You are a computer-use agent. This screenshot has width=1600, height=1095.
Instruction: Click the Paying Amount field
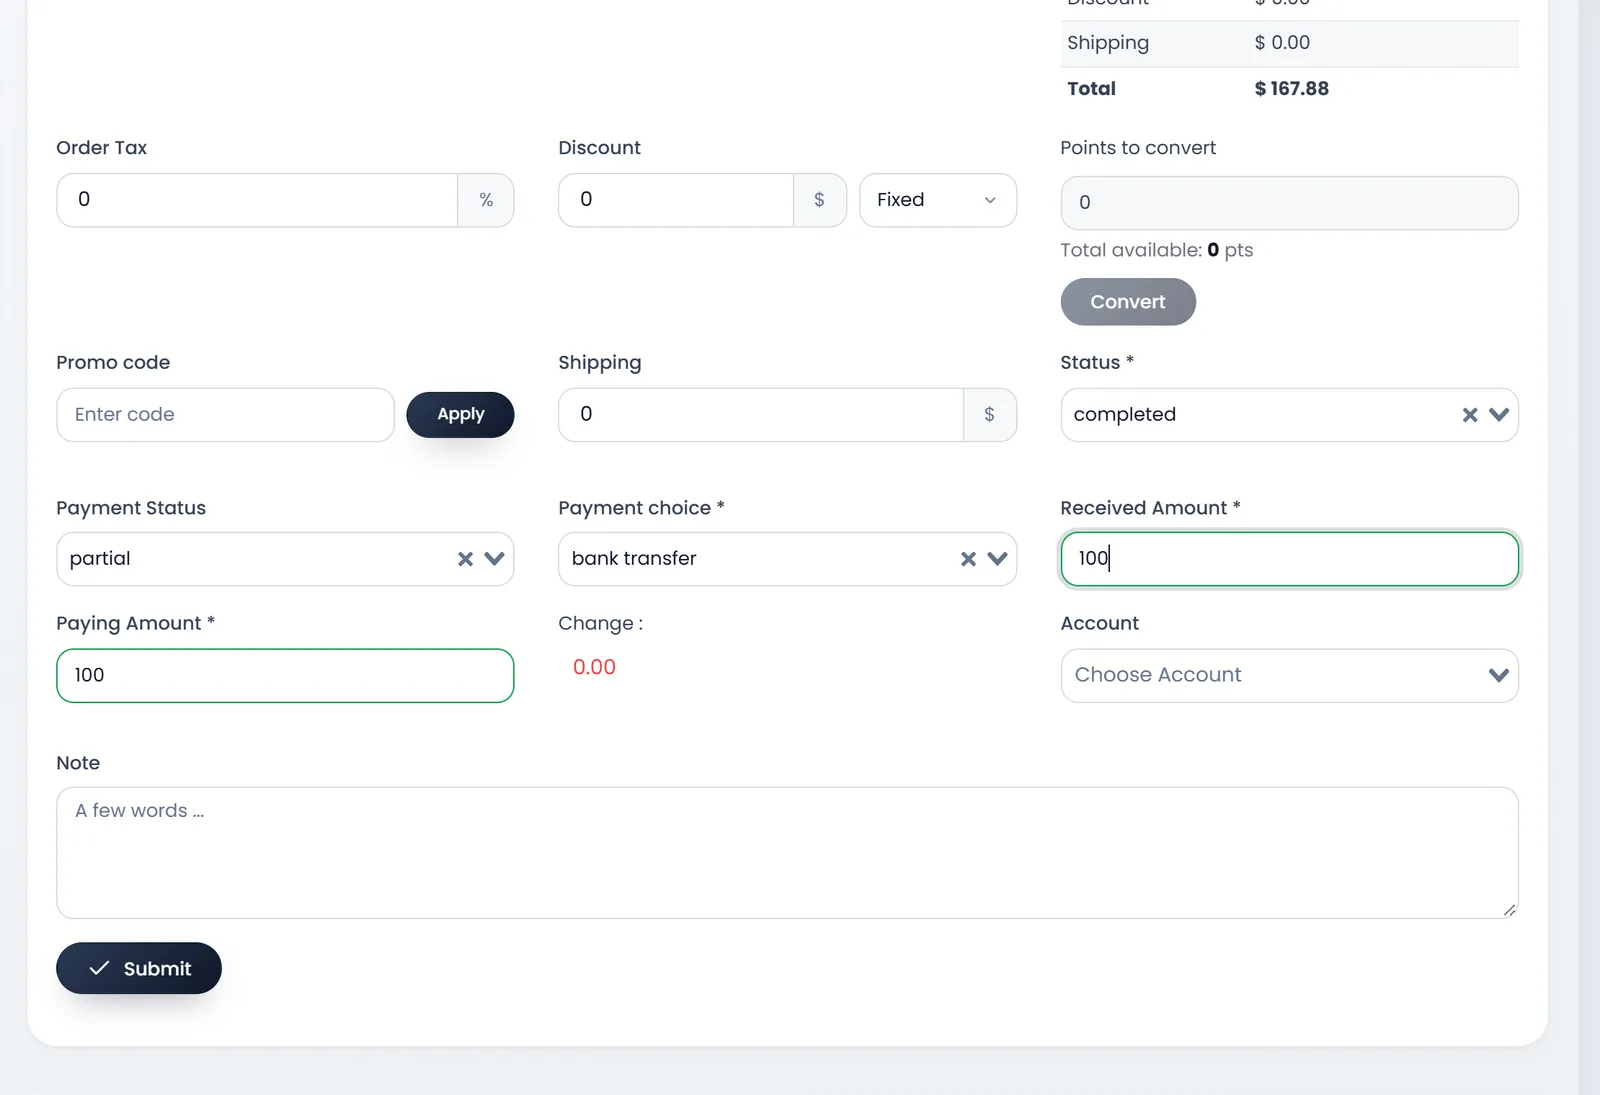point(285,676)
